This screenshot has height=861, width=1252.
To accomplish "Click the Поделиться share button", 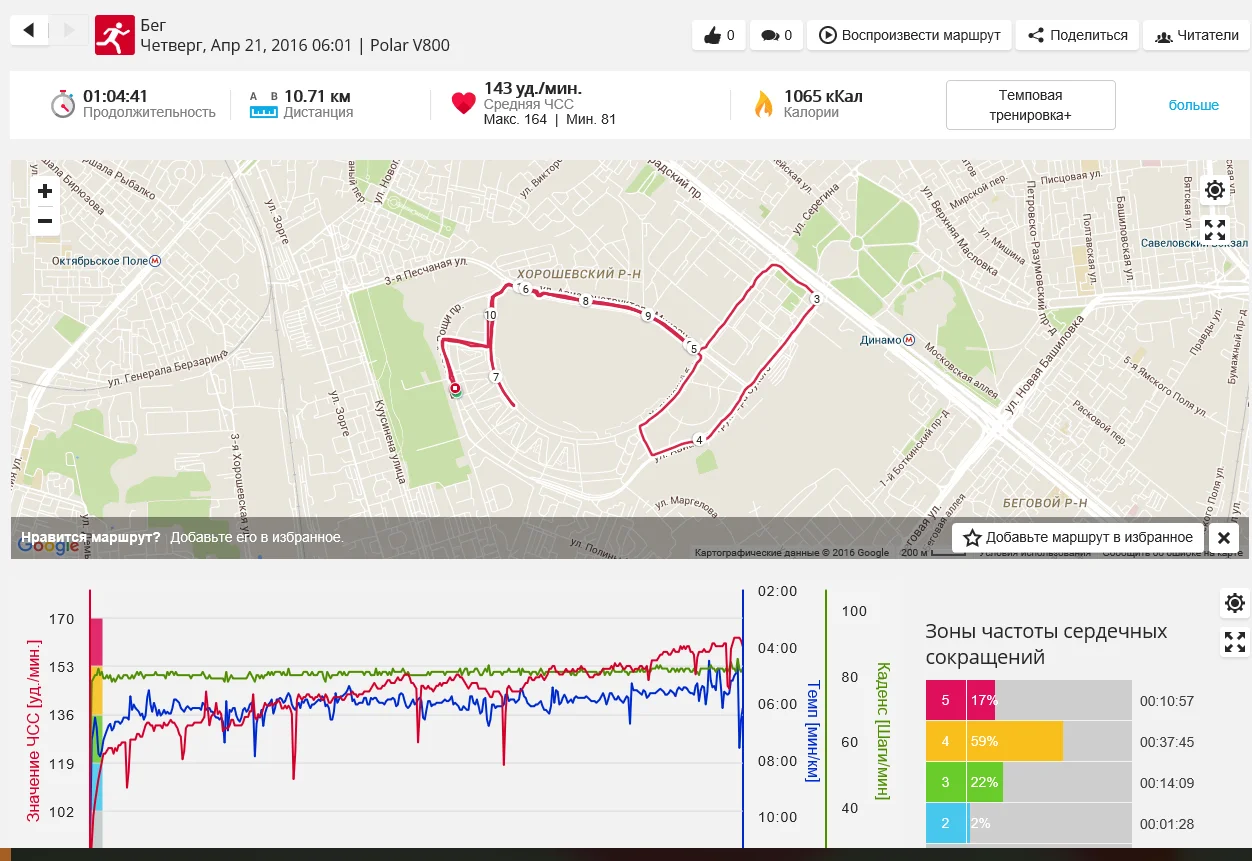I will click(x=1077, y=35).
